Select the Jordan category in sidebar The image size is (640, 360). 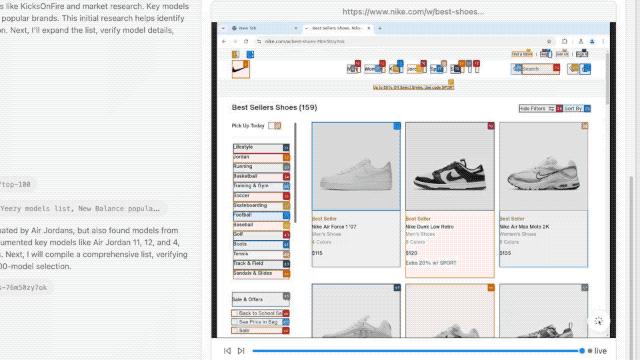[x=261, y=157]
